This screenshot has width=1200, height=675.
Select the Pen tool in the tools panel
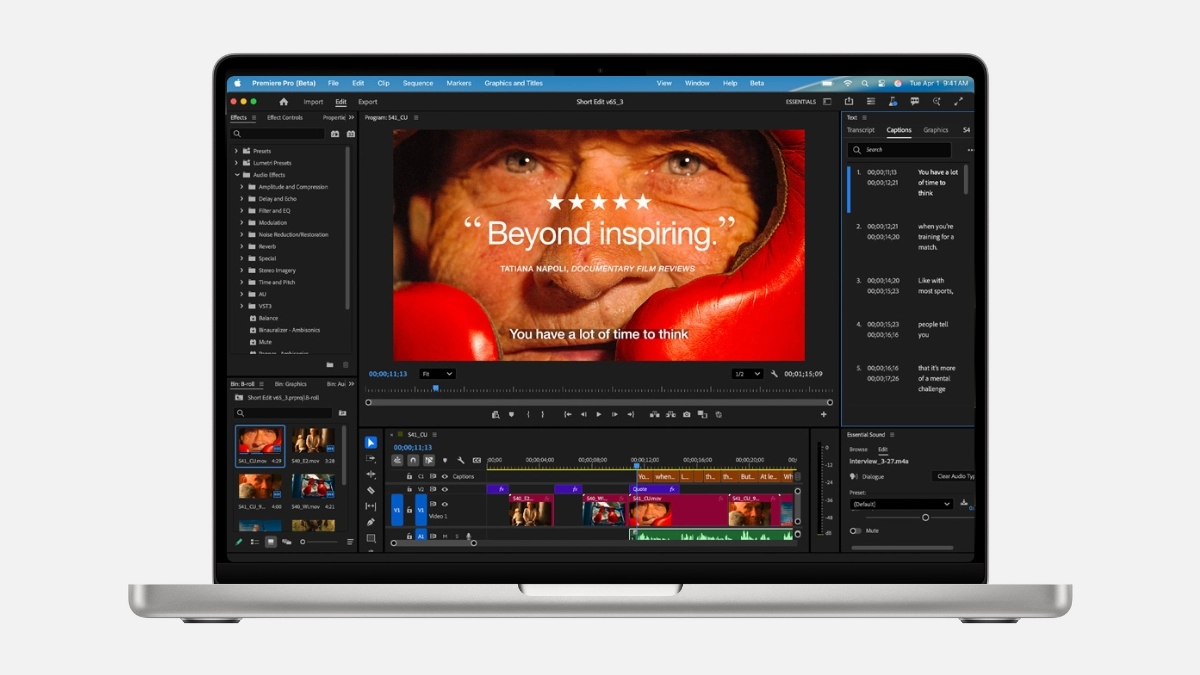[371, 522]
